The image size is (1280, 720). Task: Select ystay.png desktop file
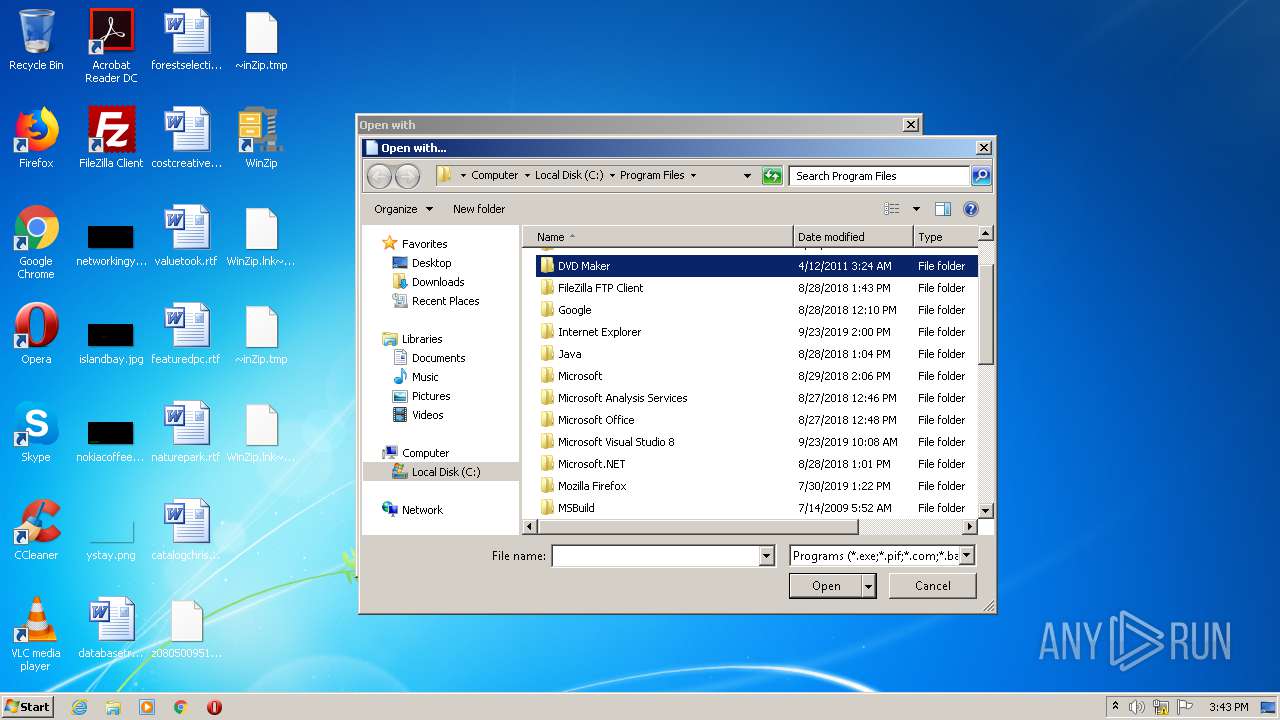click(111, 539)
